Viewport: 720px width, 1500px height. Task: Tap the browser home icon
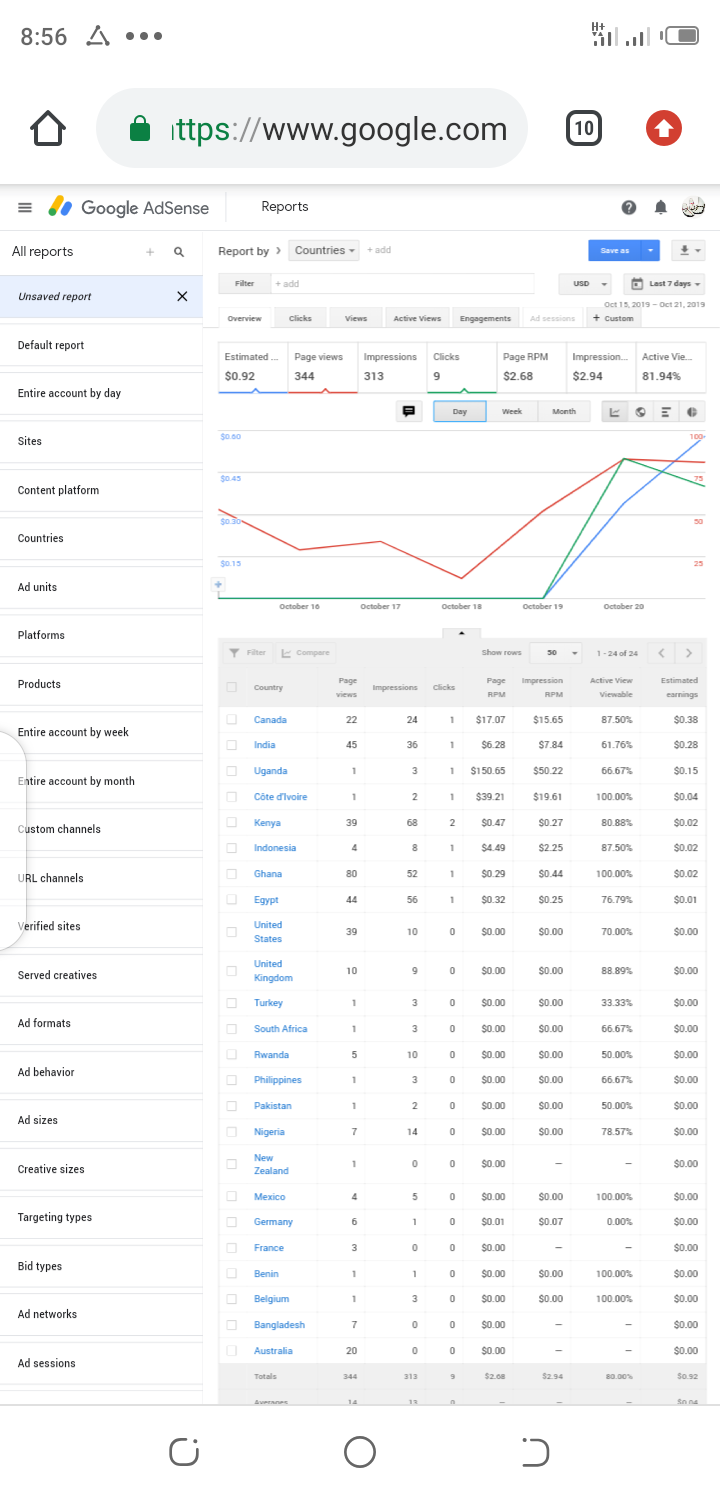click(x=48, y=128)
